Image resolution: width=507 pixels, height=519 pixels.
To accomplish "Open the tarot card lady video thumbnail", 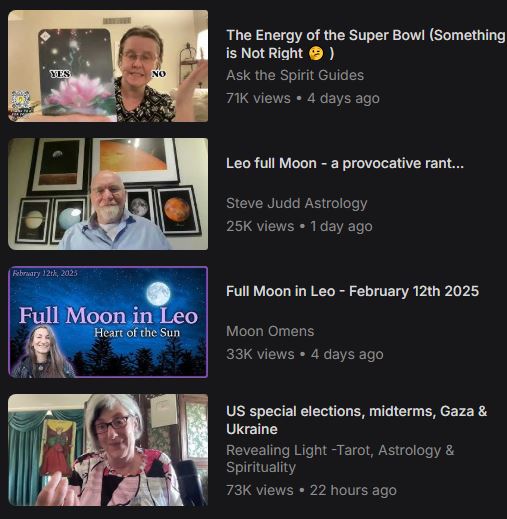I will coord(108,450).
